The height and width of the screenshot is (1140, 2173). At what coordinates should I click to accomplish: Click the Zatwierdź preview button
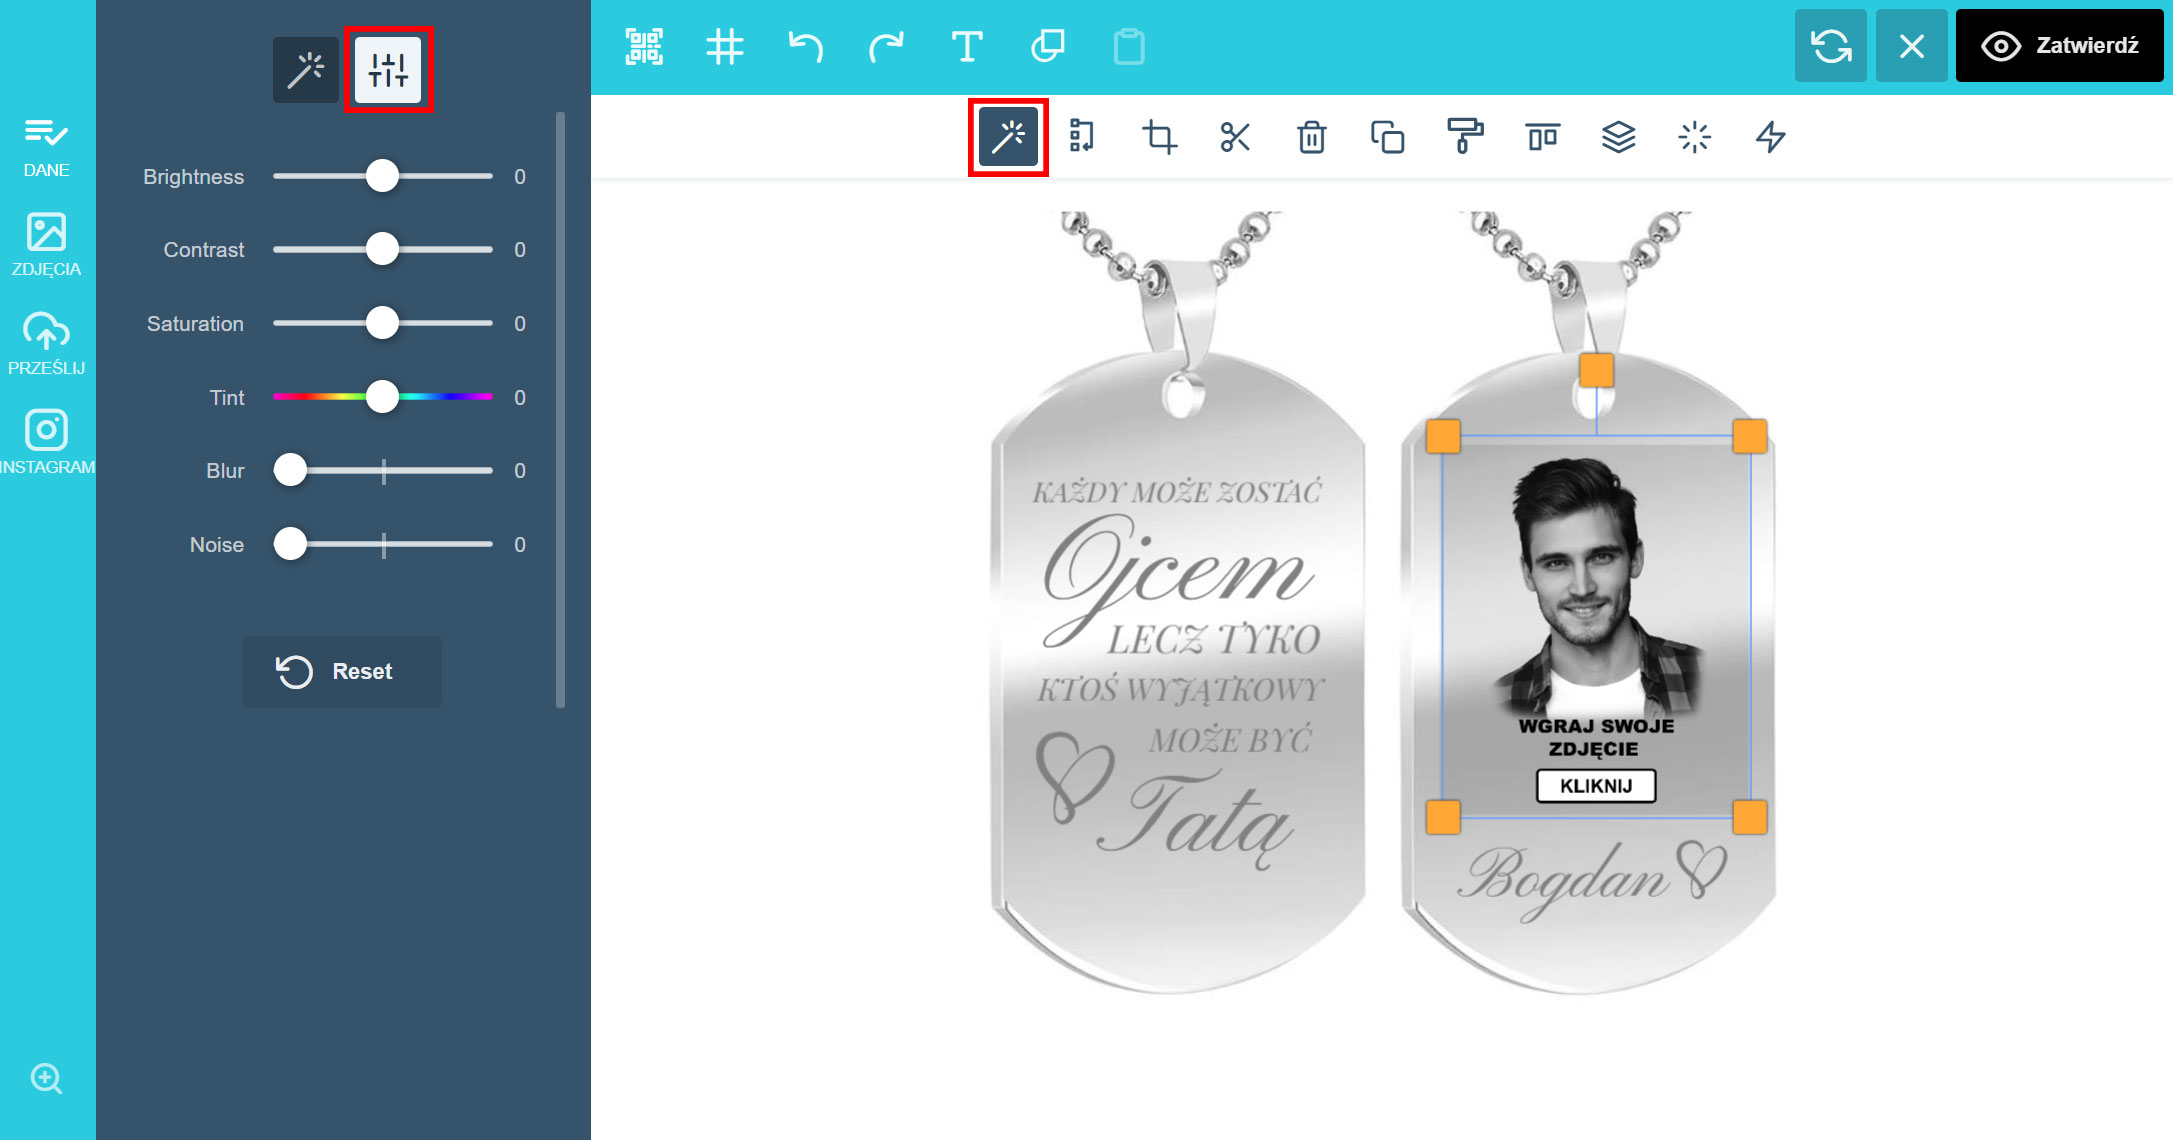2059,46
